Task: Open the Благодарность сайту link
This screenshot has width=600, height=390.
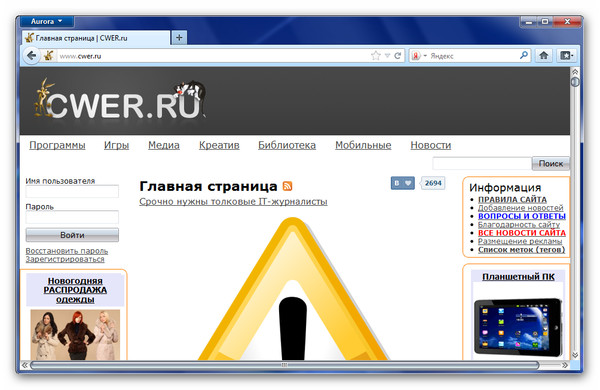Action: 519,225
